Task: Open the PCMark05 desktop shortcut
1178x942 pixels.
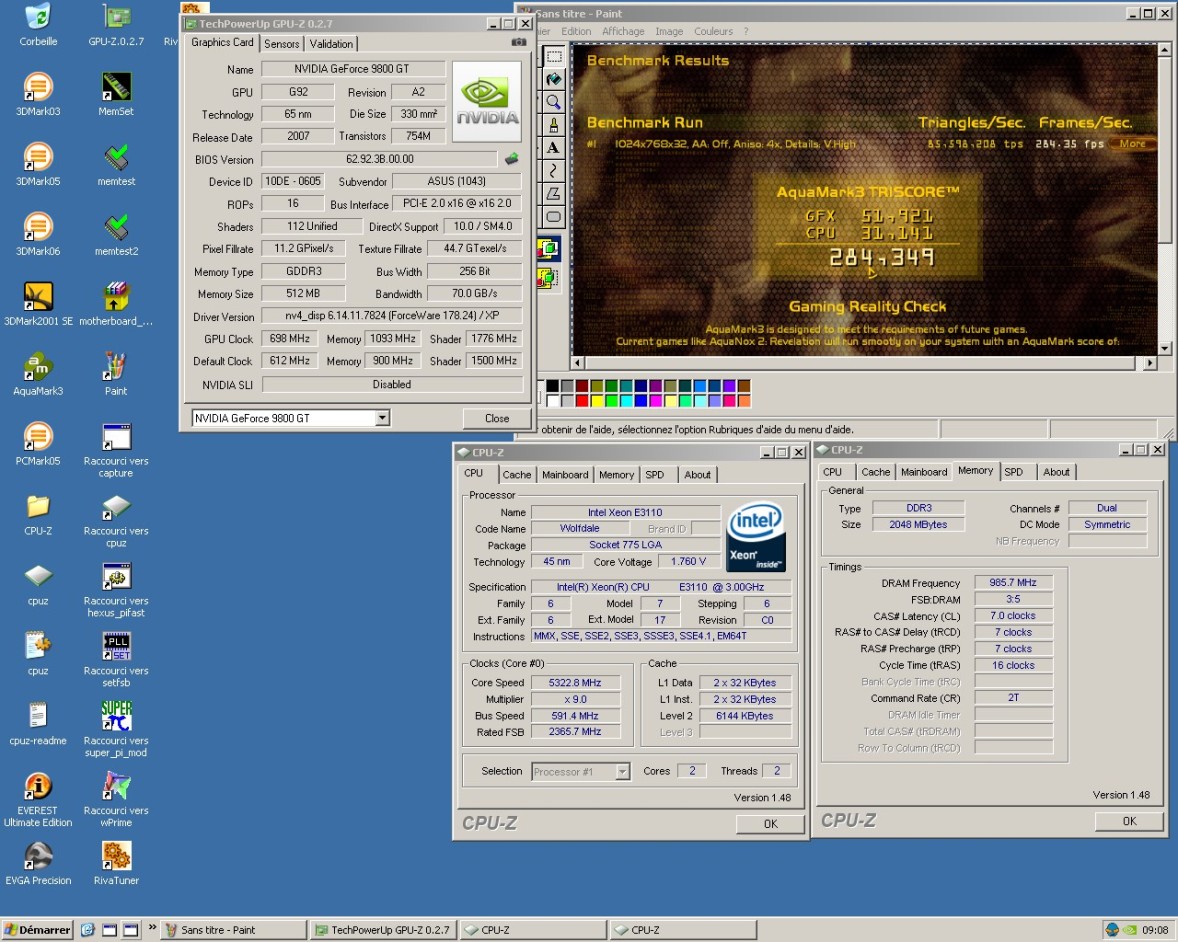Action: (x=38, y=443)
